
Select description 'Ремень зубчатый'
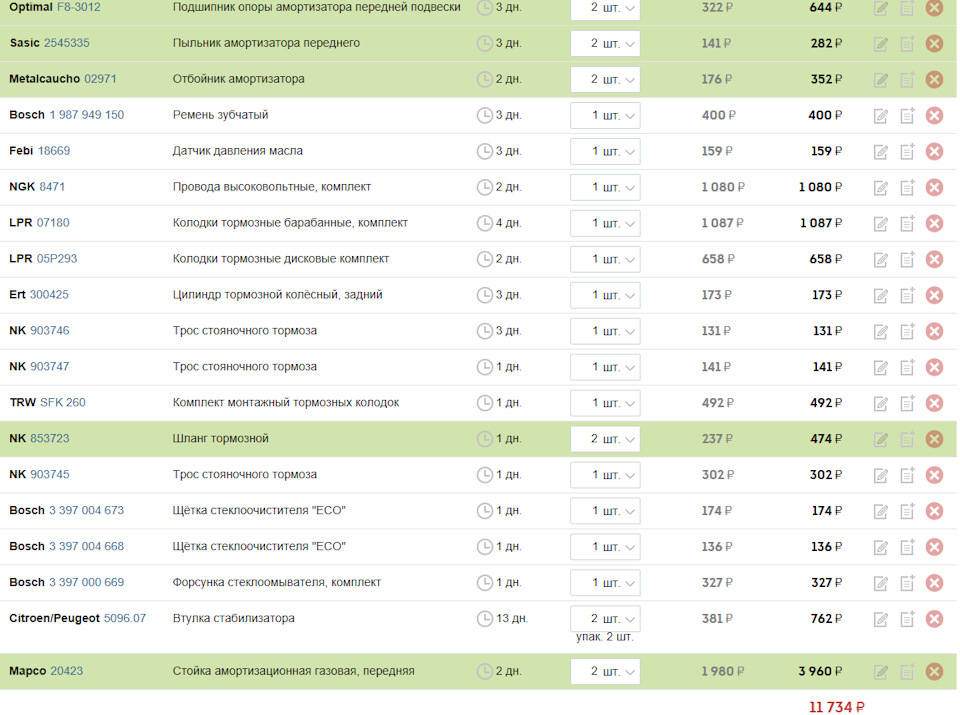pyautogui.click(x=220, y=115)
